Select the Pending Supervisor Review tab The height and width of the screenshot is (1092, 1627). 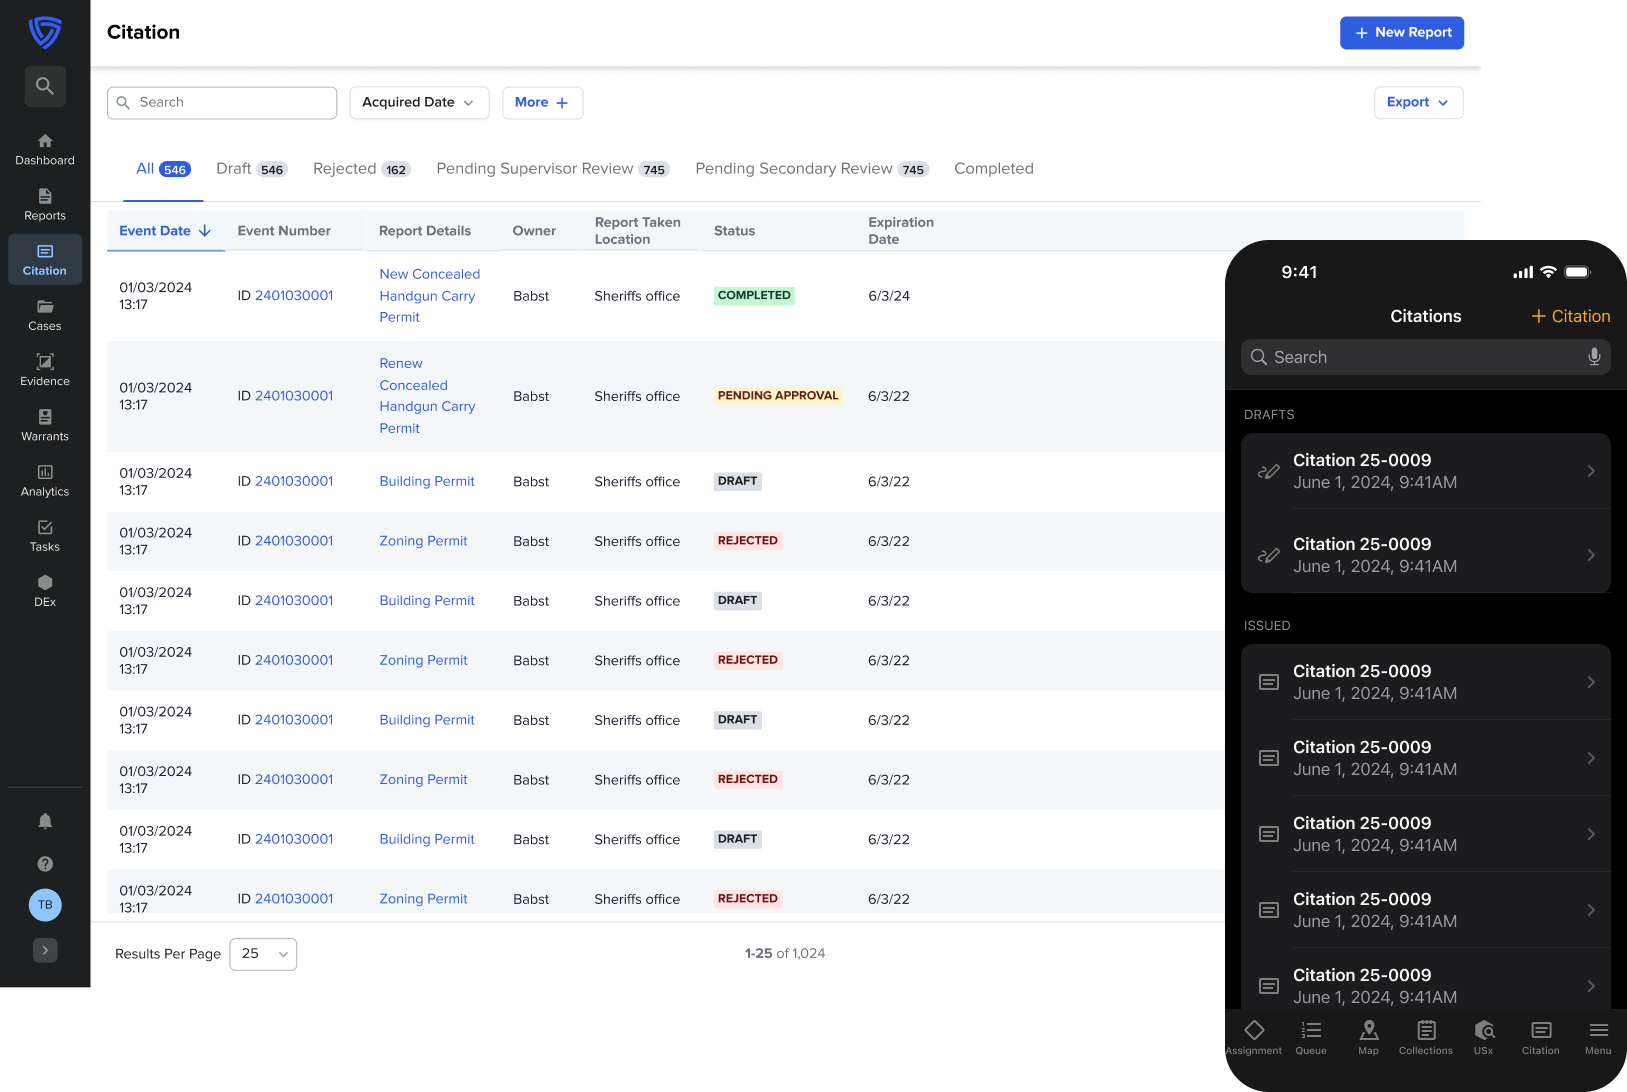click(551, 169)
